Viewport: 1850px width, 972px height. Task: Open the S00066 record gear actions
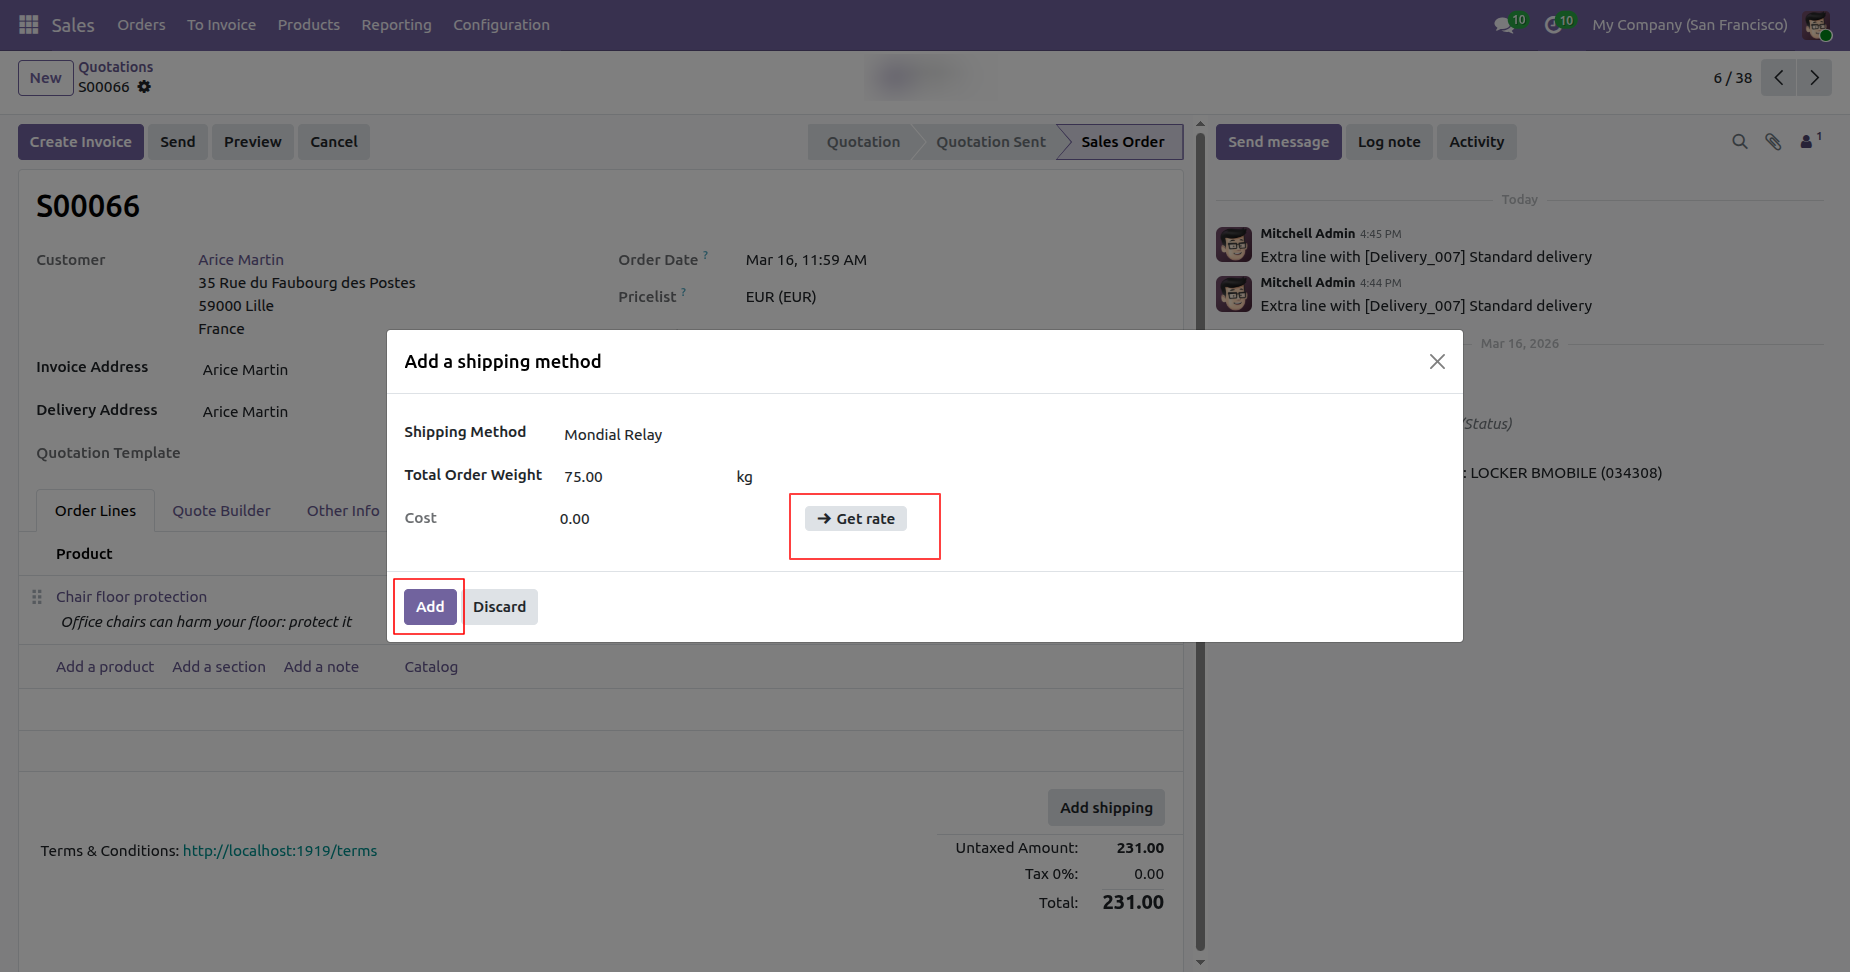144,87
